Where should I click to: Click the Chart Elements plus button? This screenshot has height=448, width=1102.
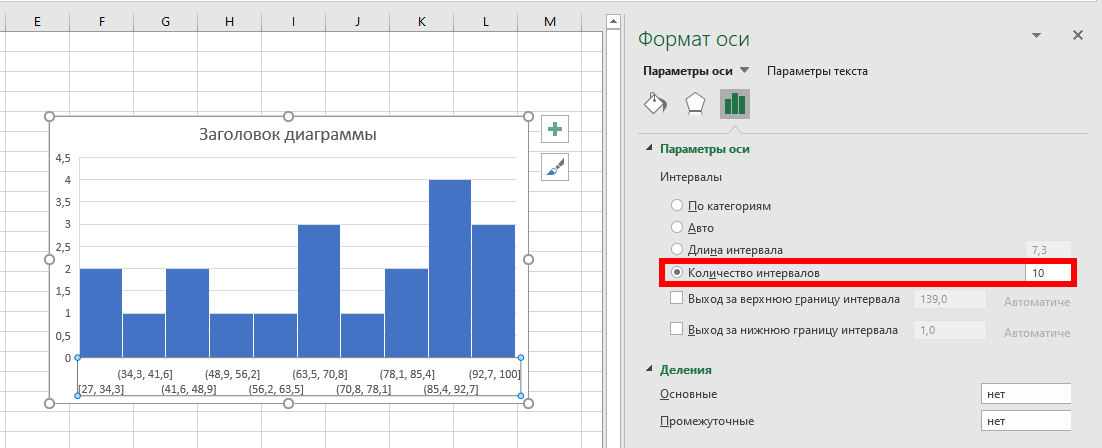[x=555, y=128]
